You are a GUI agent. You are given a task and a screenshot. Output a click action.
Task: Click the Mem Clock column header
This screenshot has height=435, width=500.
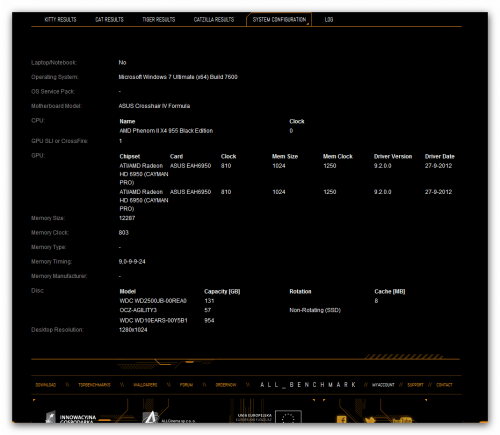point(338,156)
